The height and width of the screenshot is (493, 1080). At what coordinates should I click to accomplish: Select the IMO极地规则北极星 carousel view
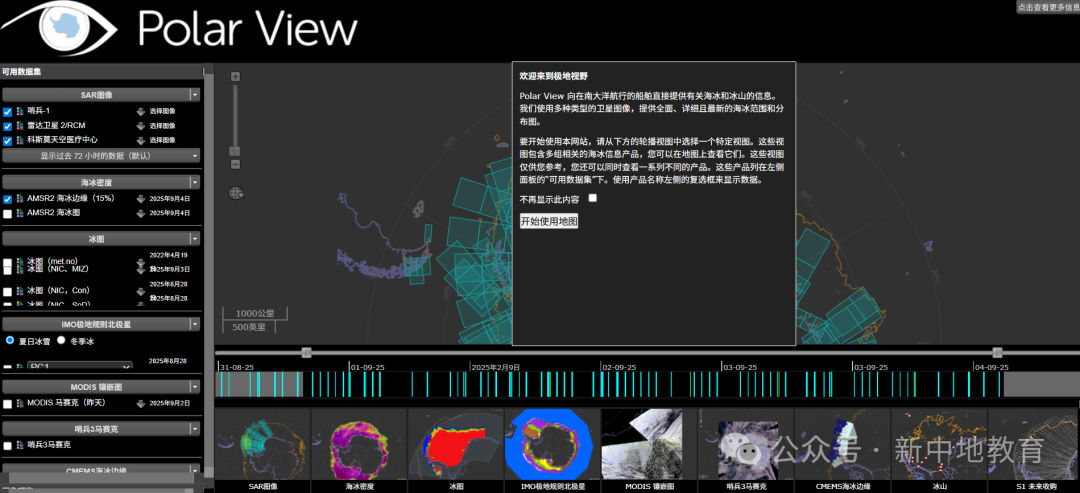coord(552,448)
